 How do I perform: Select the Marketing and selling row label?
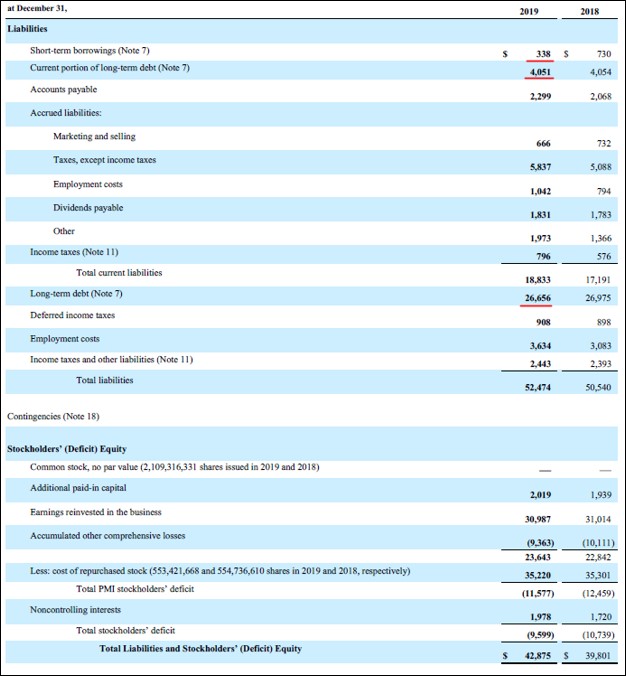(x=94, y=136)
